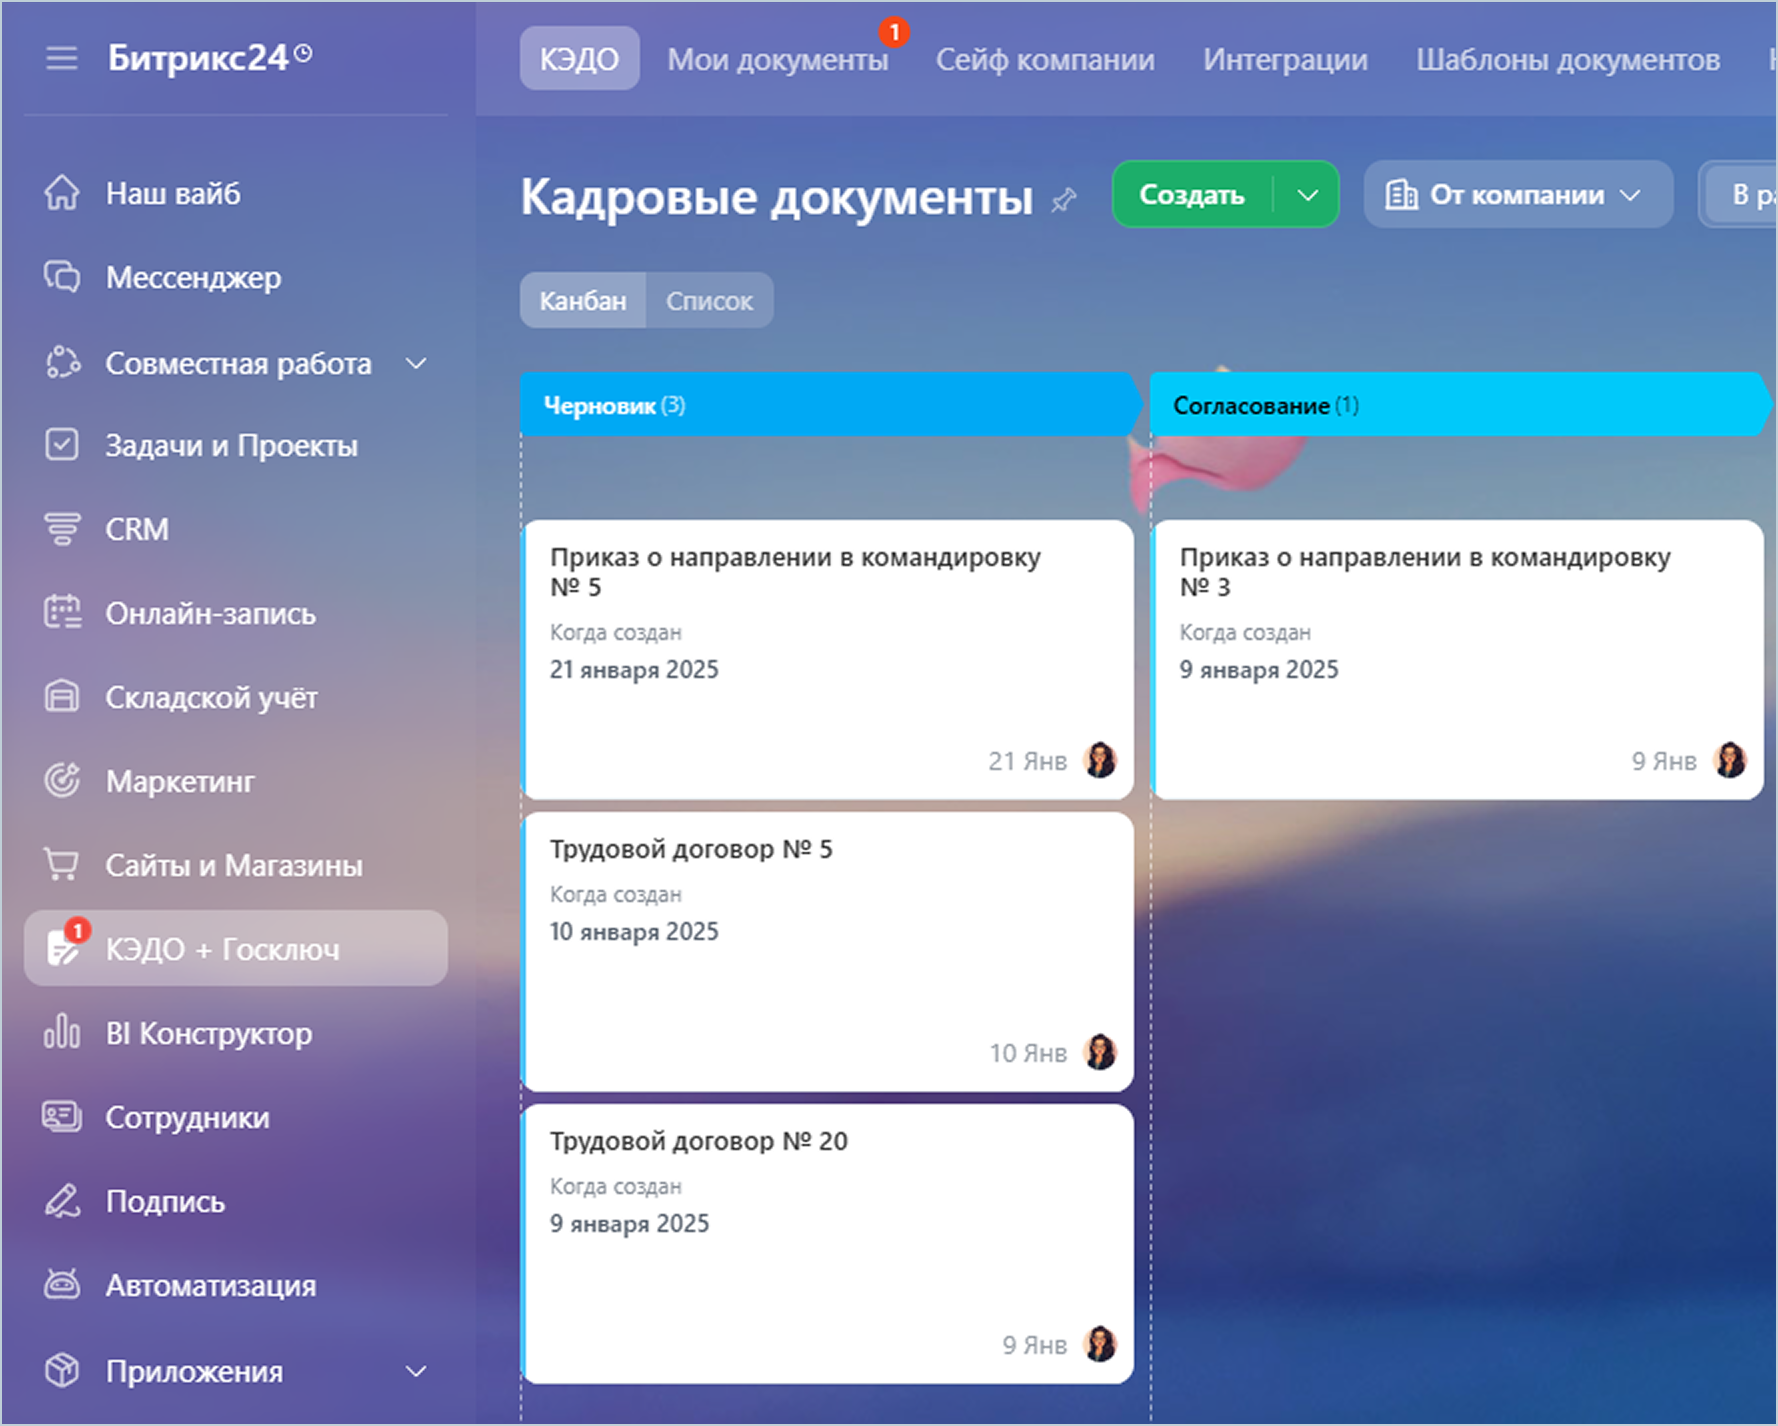The image size is (1778, 1426).
Task: Open Шаблоны документов tab
Action: (1568, 59)
